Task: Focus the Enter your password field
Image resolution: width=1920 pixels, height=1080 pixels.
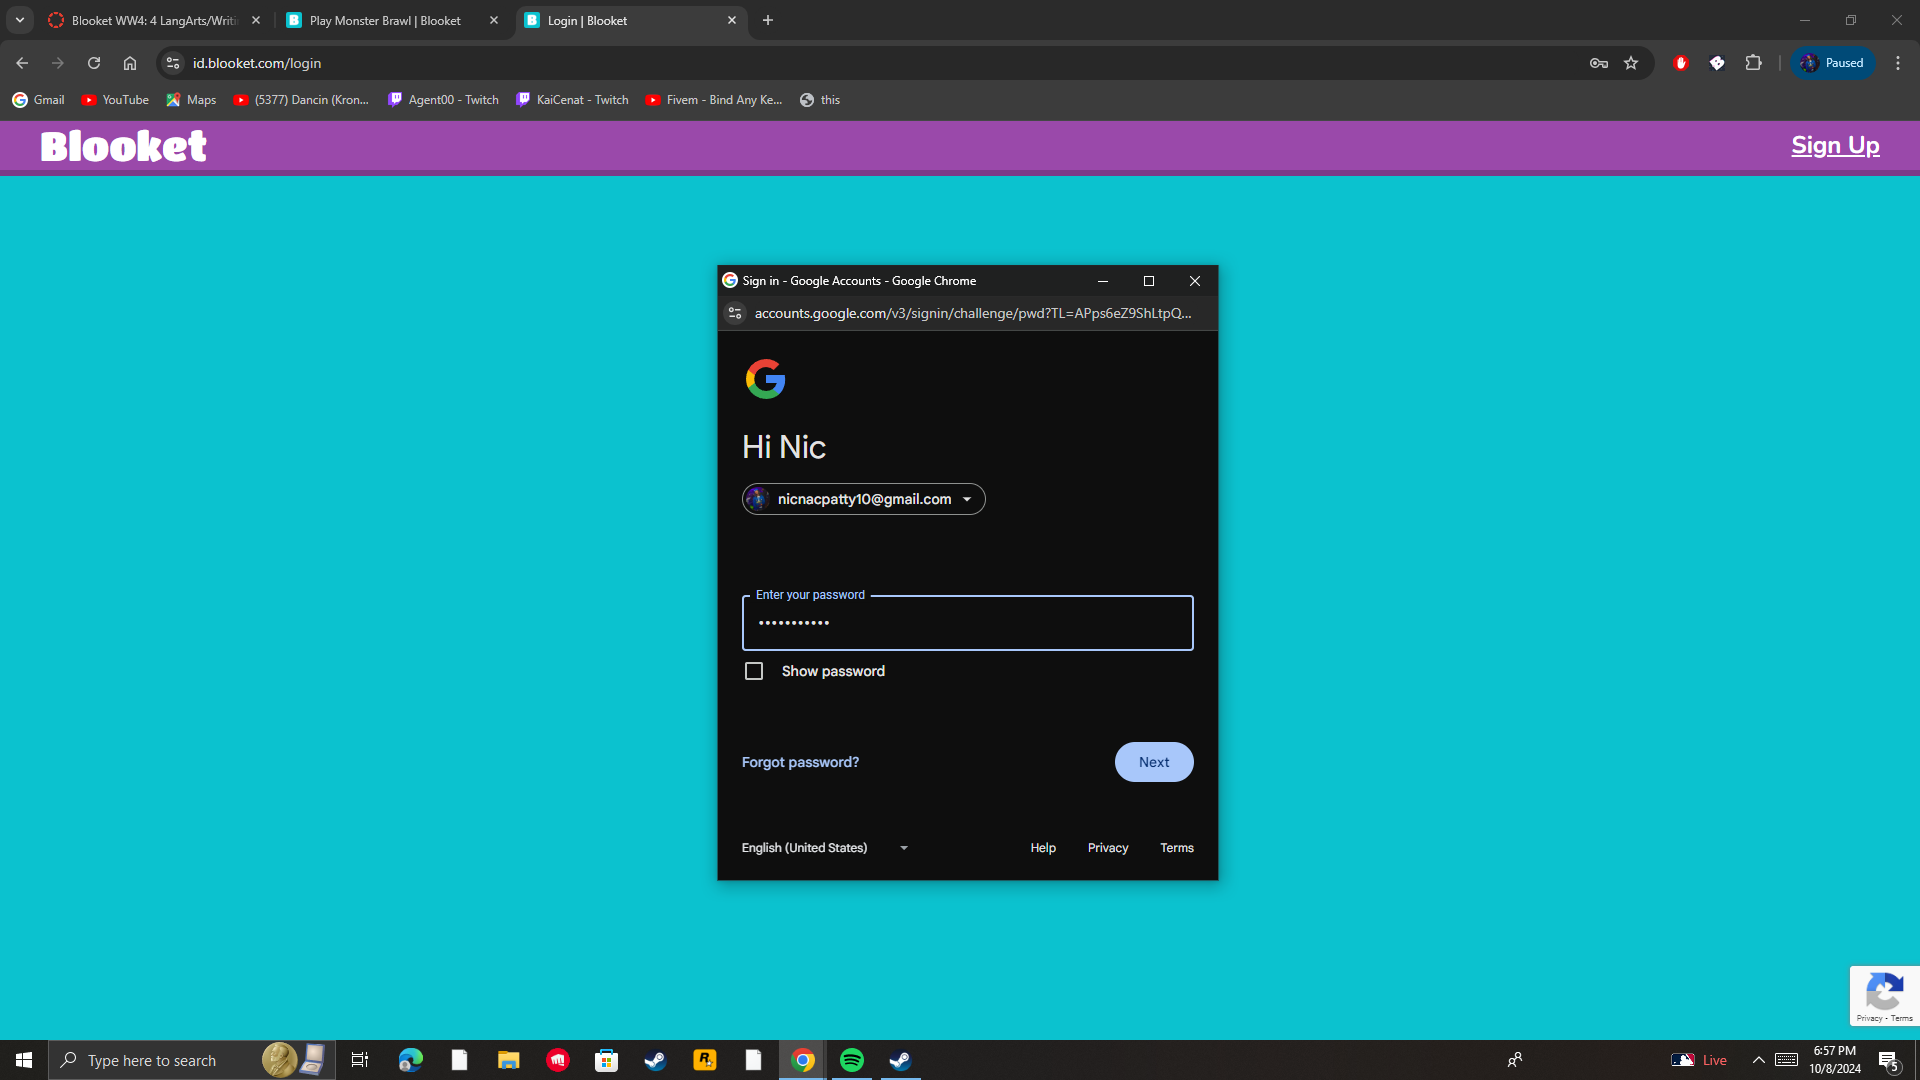Action: 967,623
